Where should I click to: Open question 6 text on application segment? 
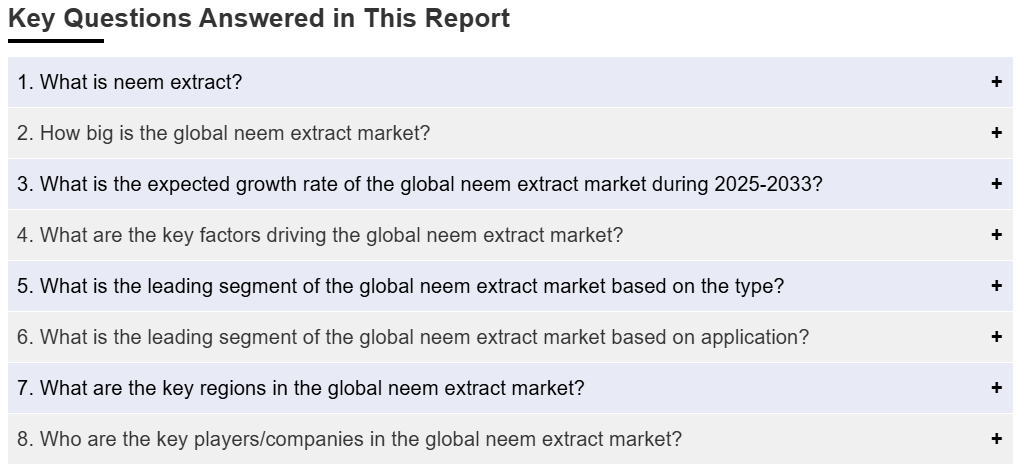(413, 337)
